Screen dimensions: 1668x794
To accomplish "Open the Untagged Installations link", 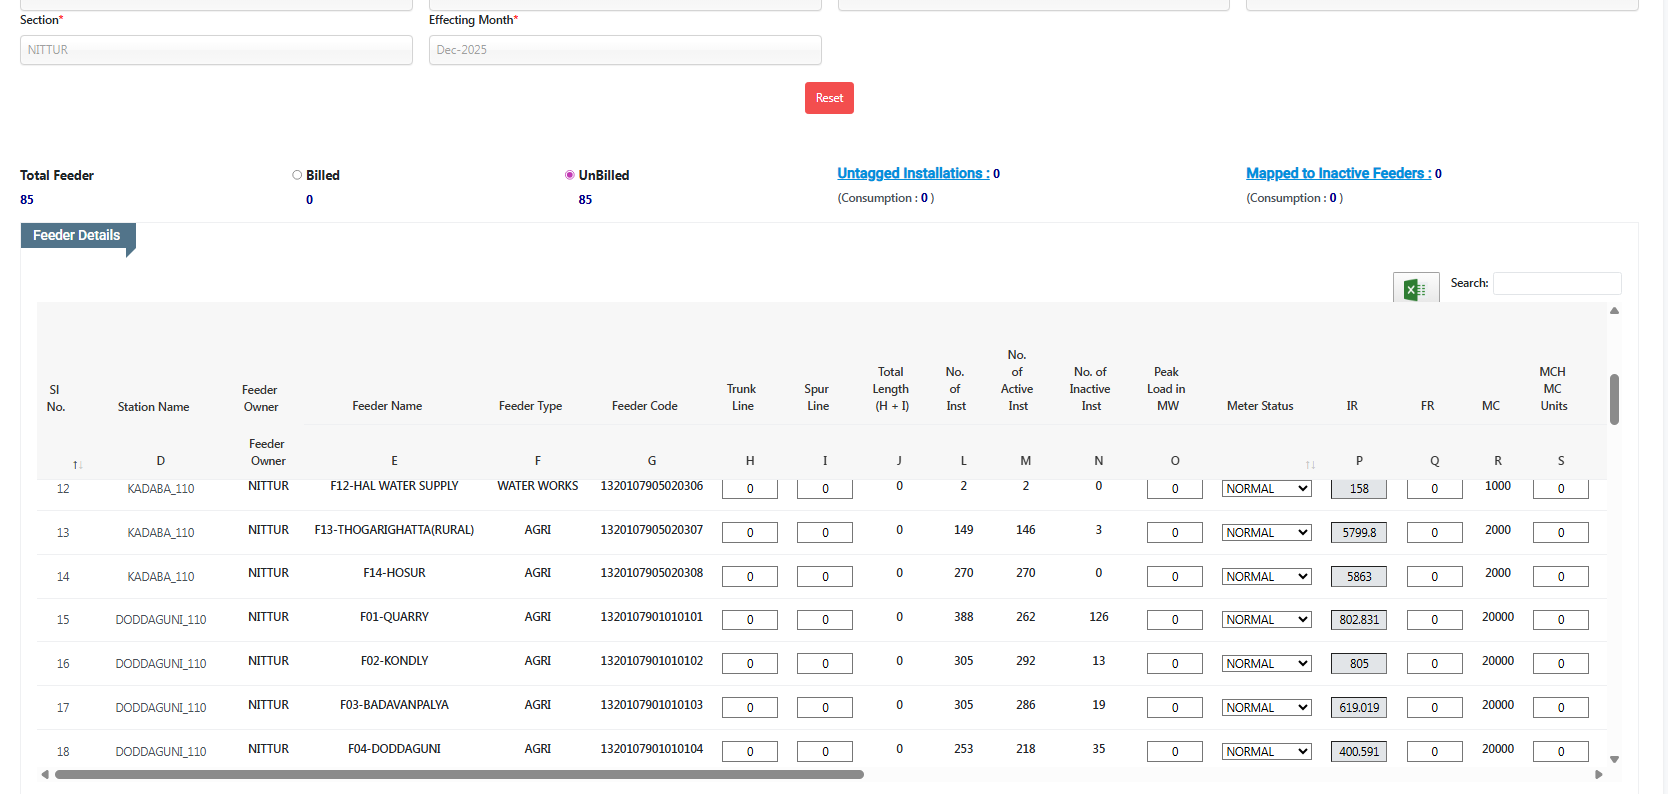I will 912,174.
